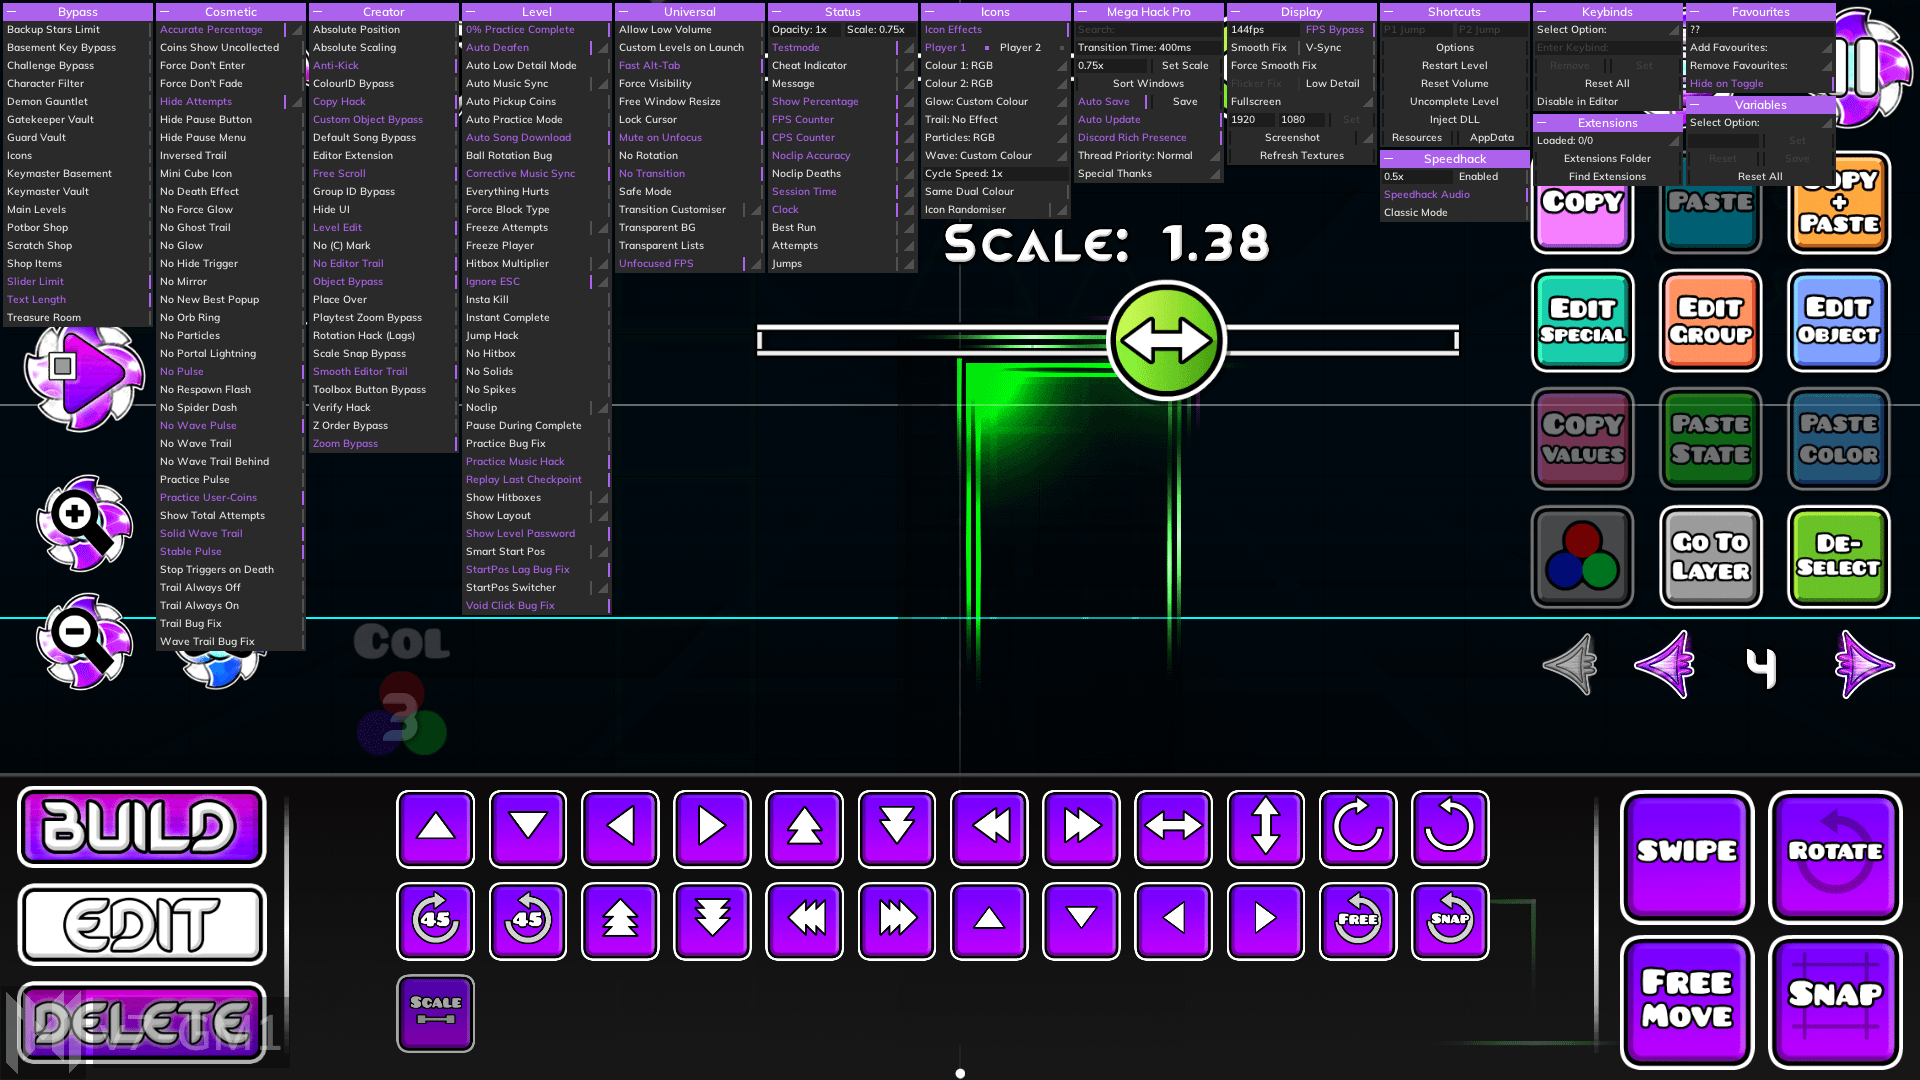
Task: Click the Copy Values button
Action: tap(1582, 439)
